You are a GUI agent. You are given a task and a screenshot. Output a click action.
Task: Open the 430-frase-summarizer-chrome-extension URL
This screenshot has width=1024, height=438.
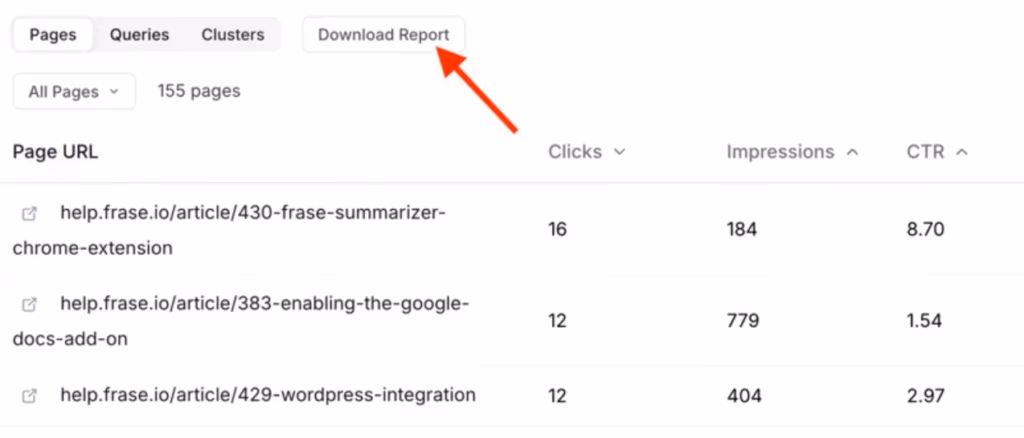[252, 213]
